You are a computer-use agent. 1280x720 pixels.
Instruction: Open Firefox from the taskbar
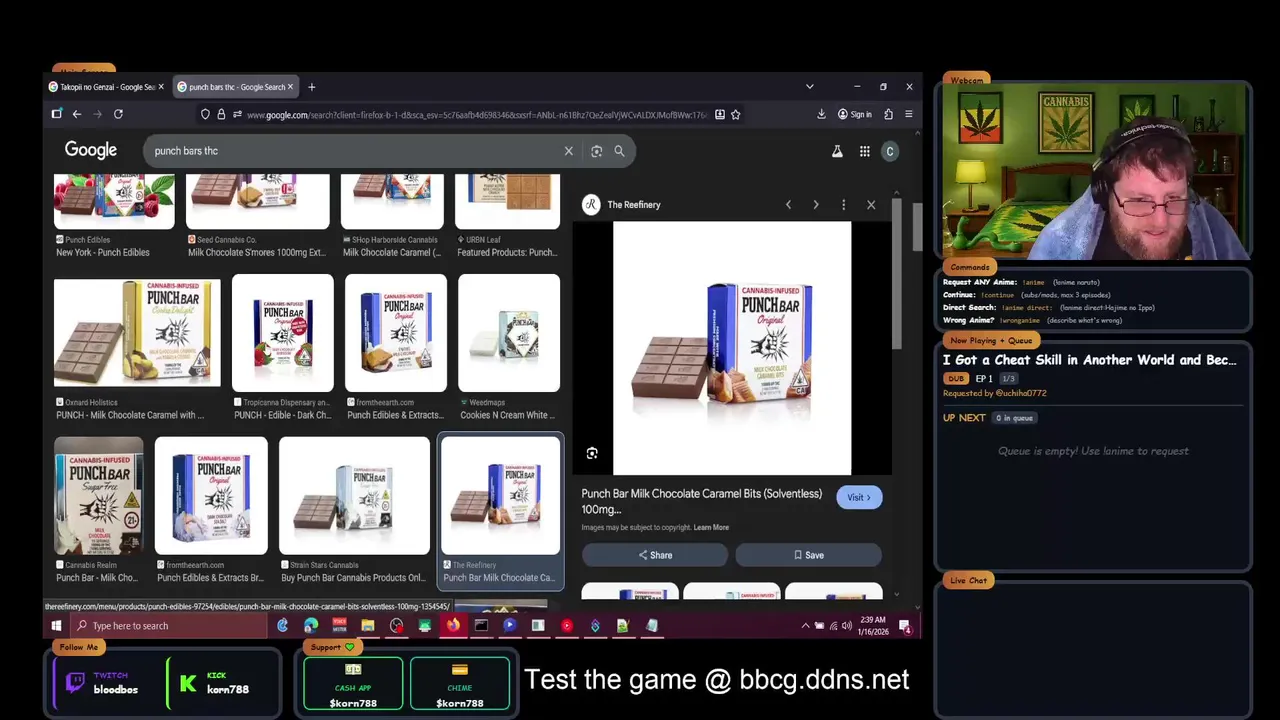[453, 626]
